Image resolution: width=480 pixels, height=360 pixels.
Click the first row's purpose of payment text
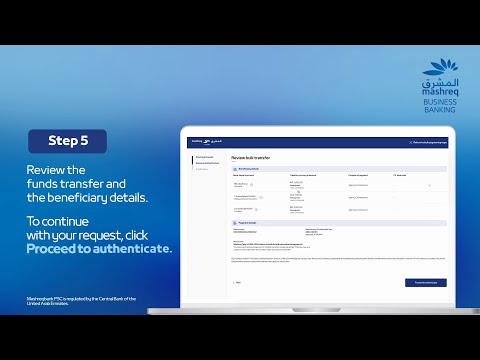(x=358, y=185)
